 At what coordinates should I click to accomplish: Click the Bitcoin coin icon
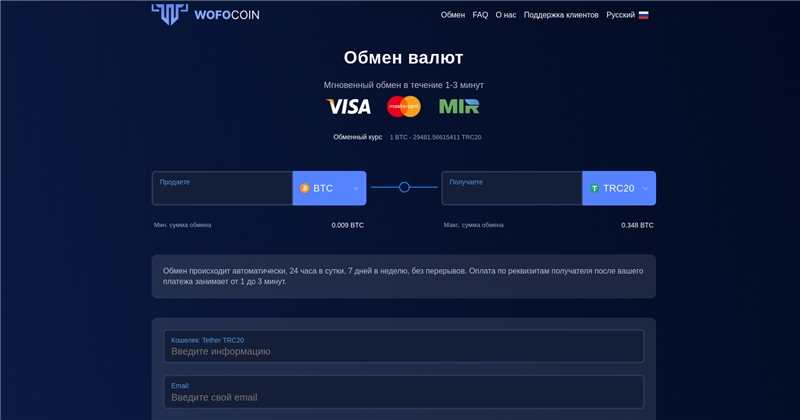click(x=305, y=188)
